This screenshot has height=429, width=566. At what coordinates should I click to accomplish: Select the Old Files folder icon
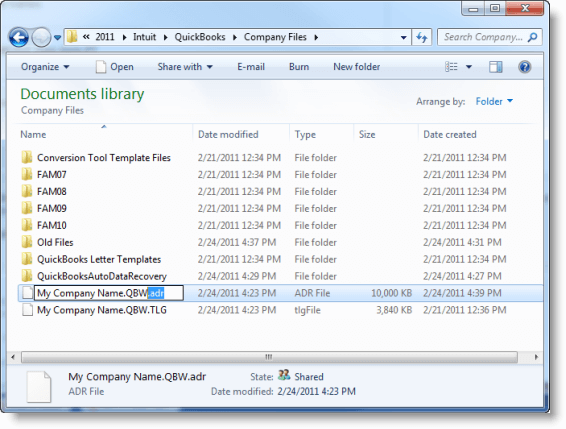[x=27, y=242]
